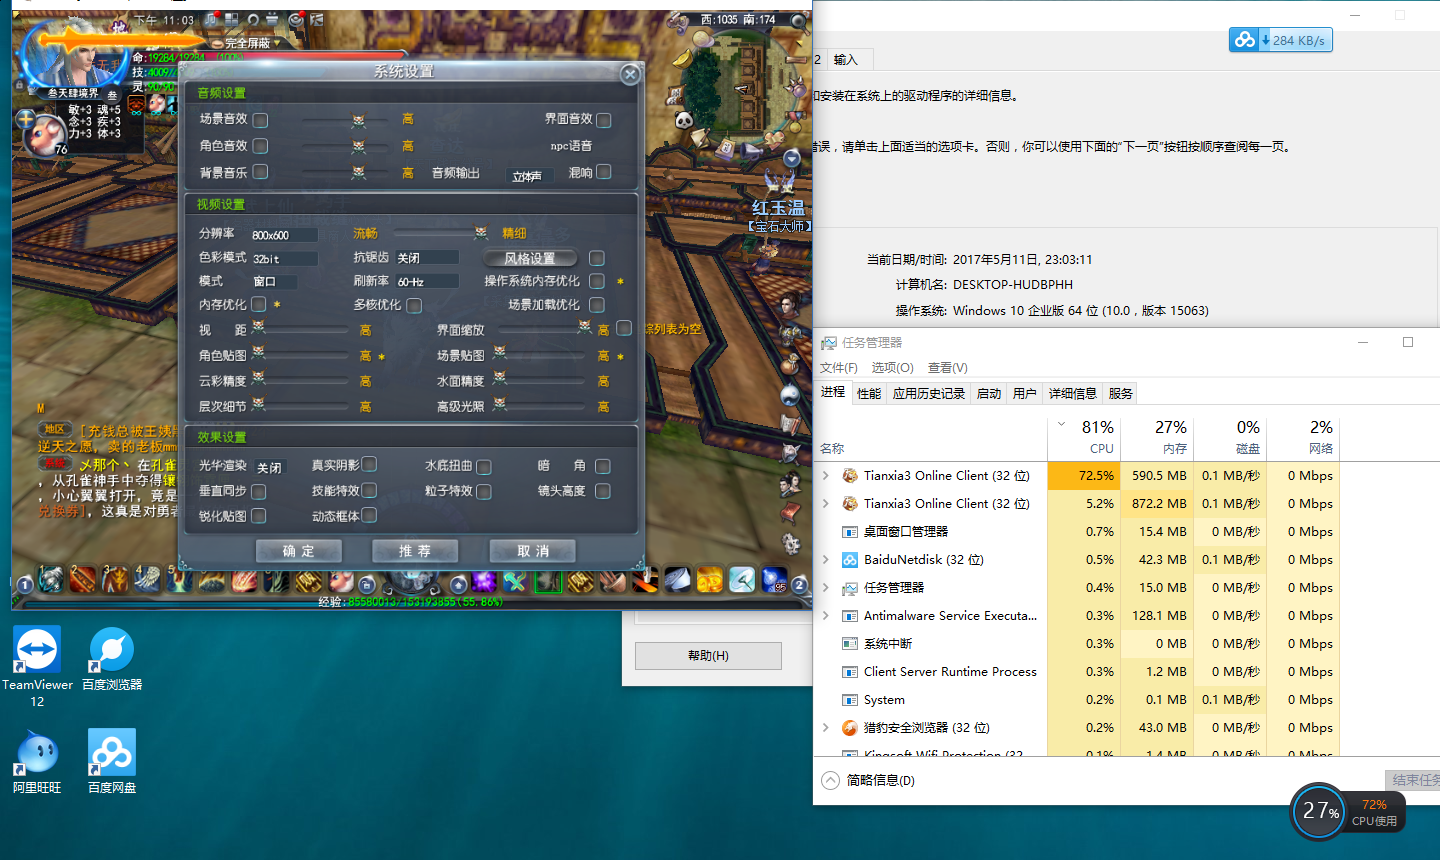
Task: Sort processes by the 内存 column header
Action: (x=1157, y=437)
